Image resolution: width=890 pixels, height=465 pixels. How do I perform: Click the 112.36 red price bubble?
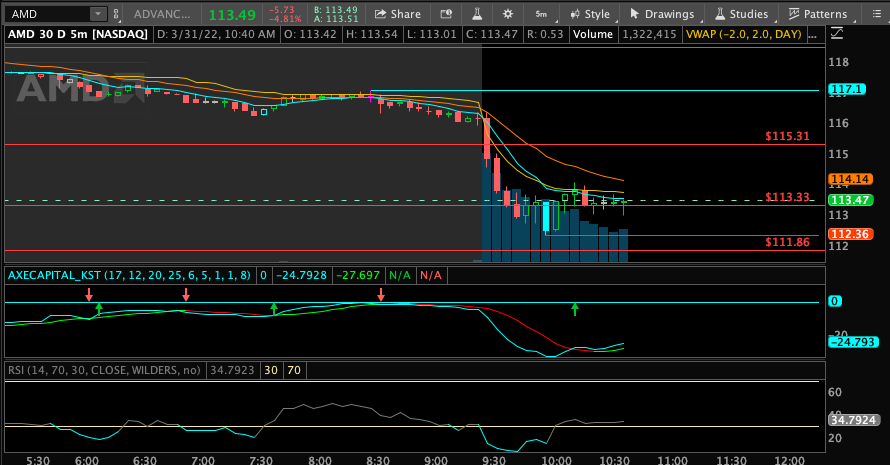click(850, 234)
